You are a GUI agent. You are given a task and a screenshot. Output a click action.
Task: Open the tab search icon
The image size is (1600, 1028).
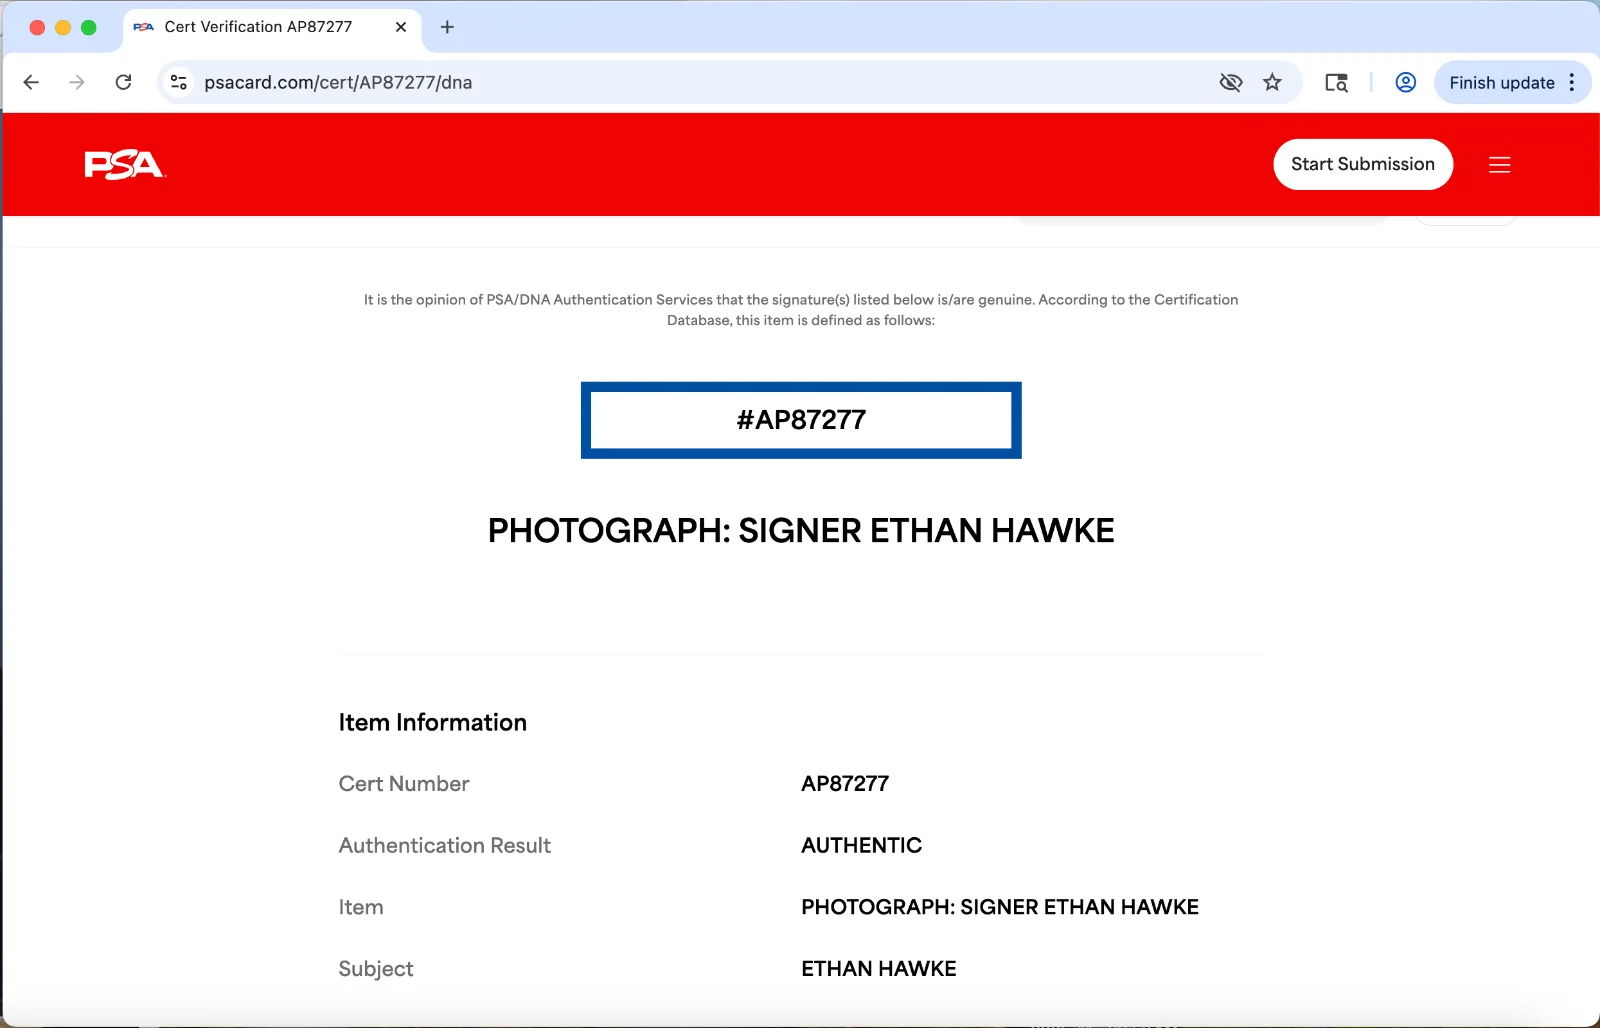coord(1336,82)
